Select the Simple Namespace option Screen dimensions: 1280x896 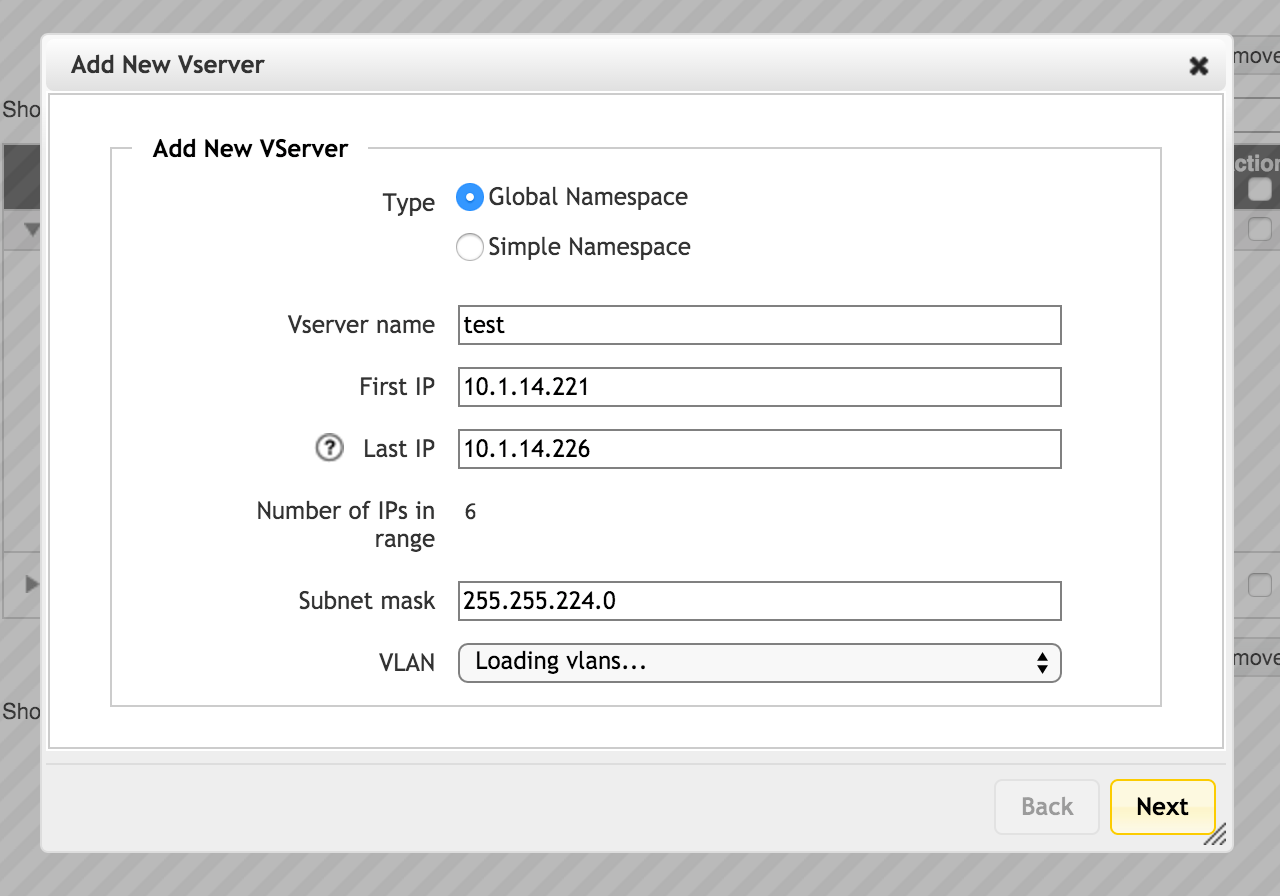click(x=469, y=246)
